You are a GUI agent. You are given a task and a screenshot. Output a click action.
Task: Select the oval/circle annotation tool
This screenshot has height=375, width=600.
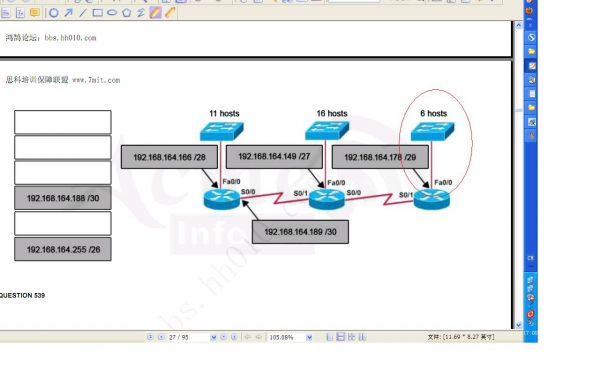point(54,13)
